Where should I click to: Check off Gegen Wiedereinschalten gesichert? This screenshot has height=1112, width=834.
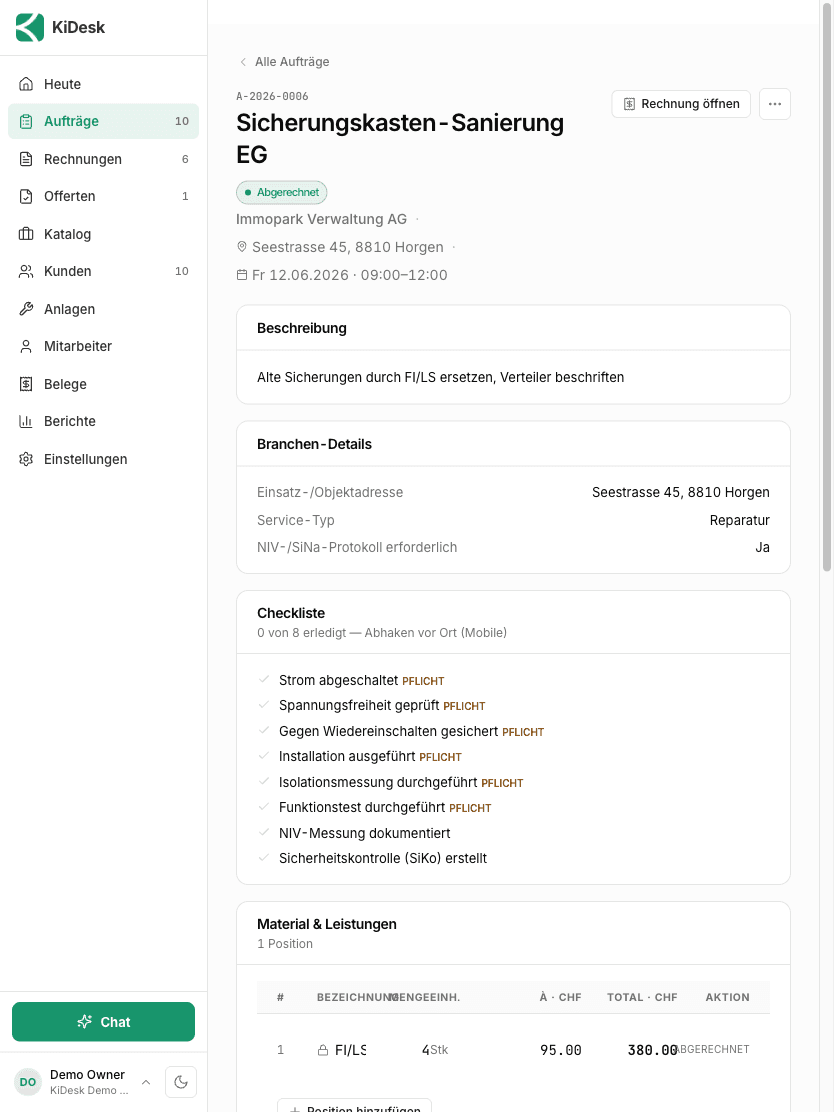tap(264, 730)
